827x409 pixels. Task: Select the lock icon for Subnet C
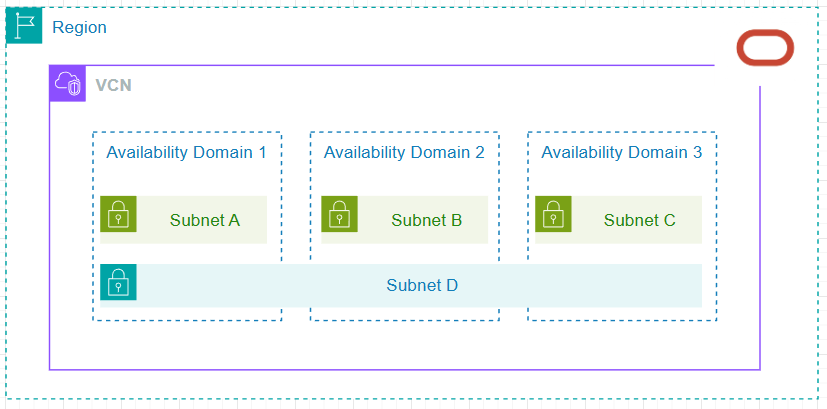[x=553, y=214]
